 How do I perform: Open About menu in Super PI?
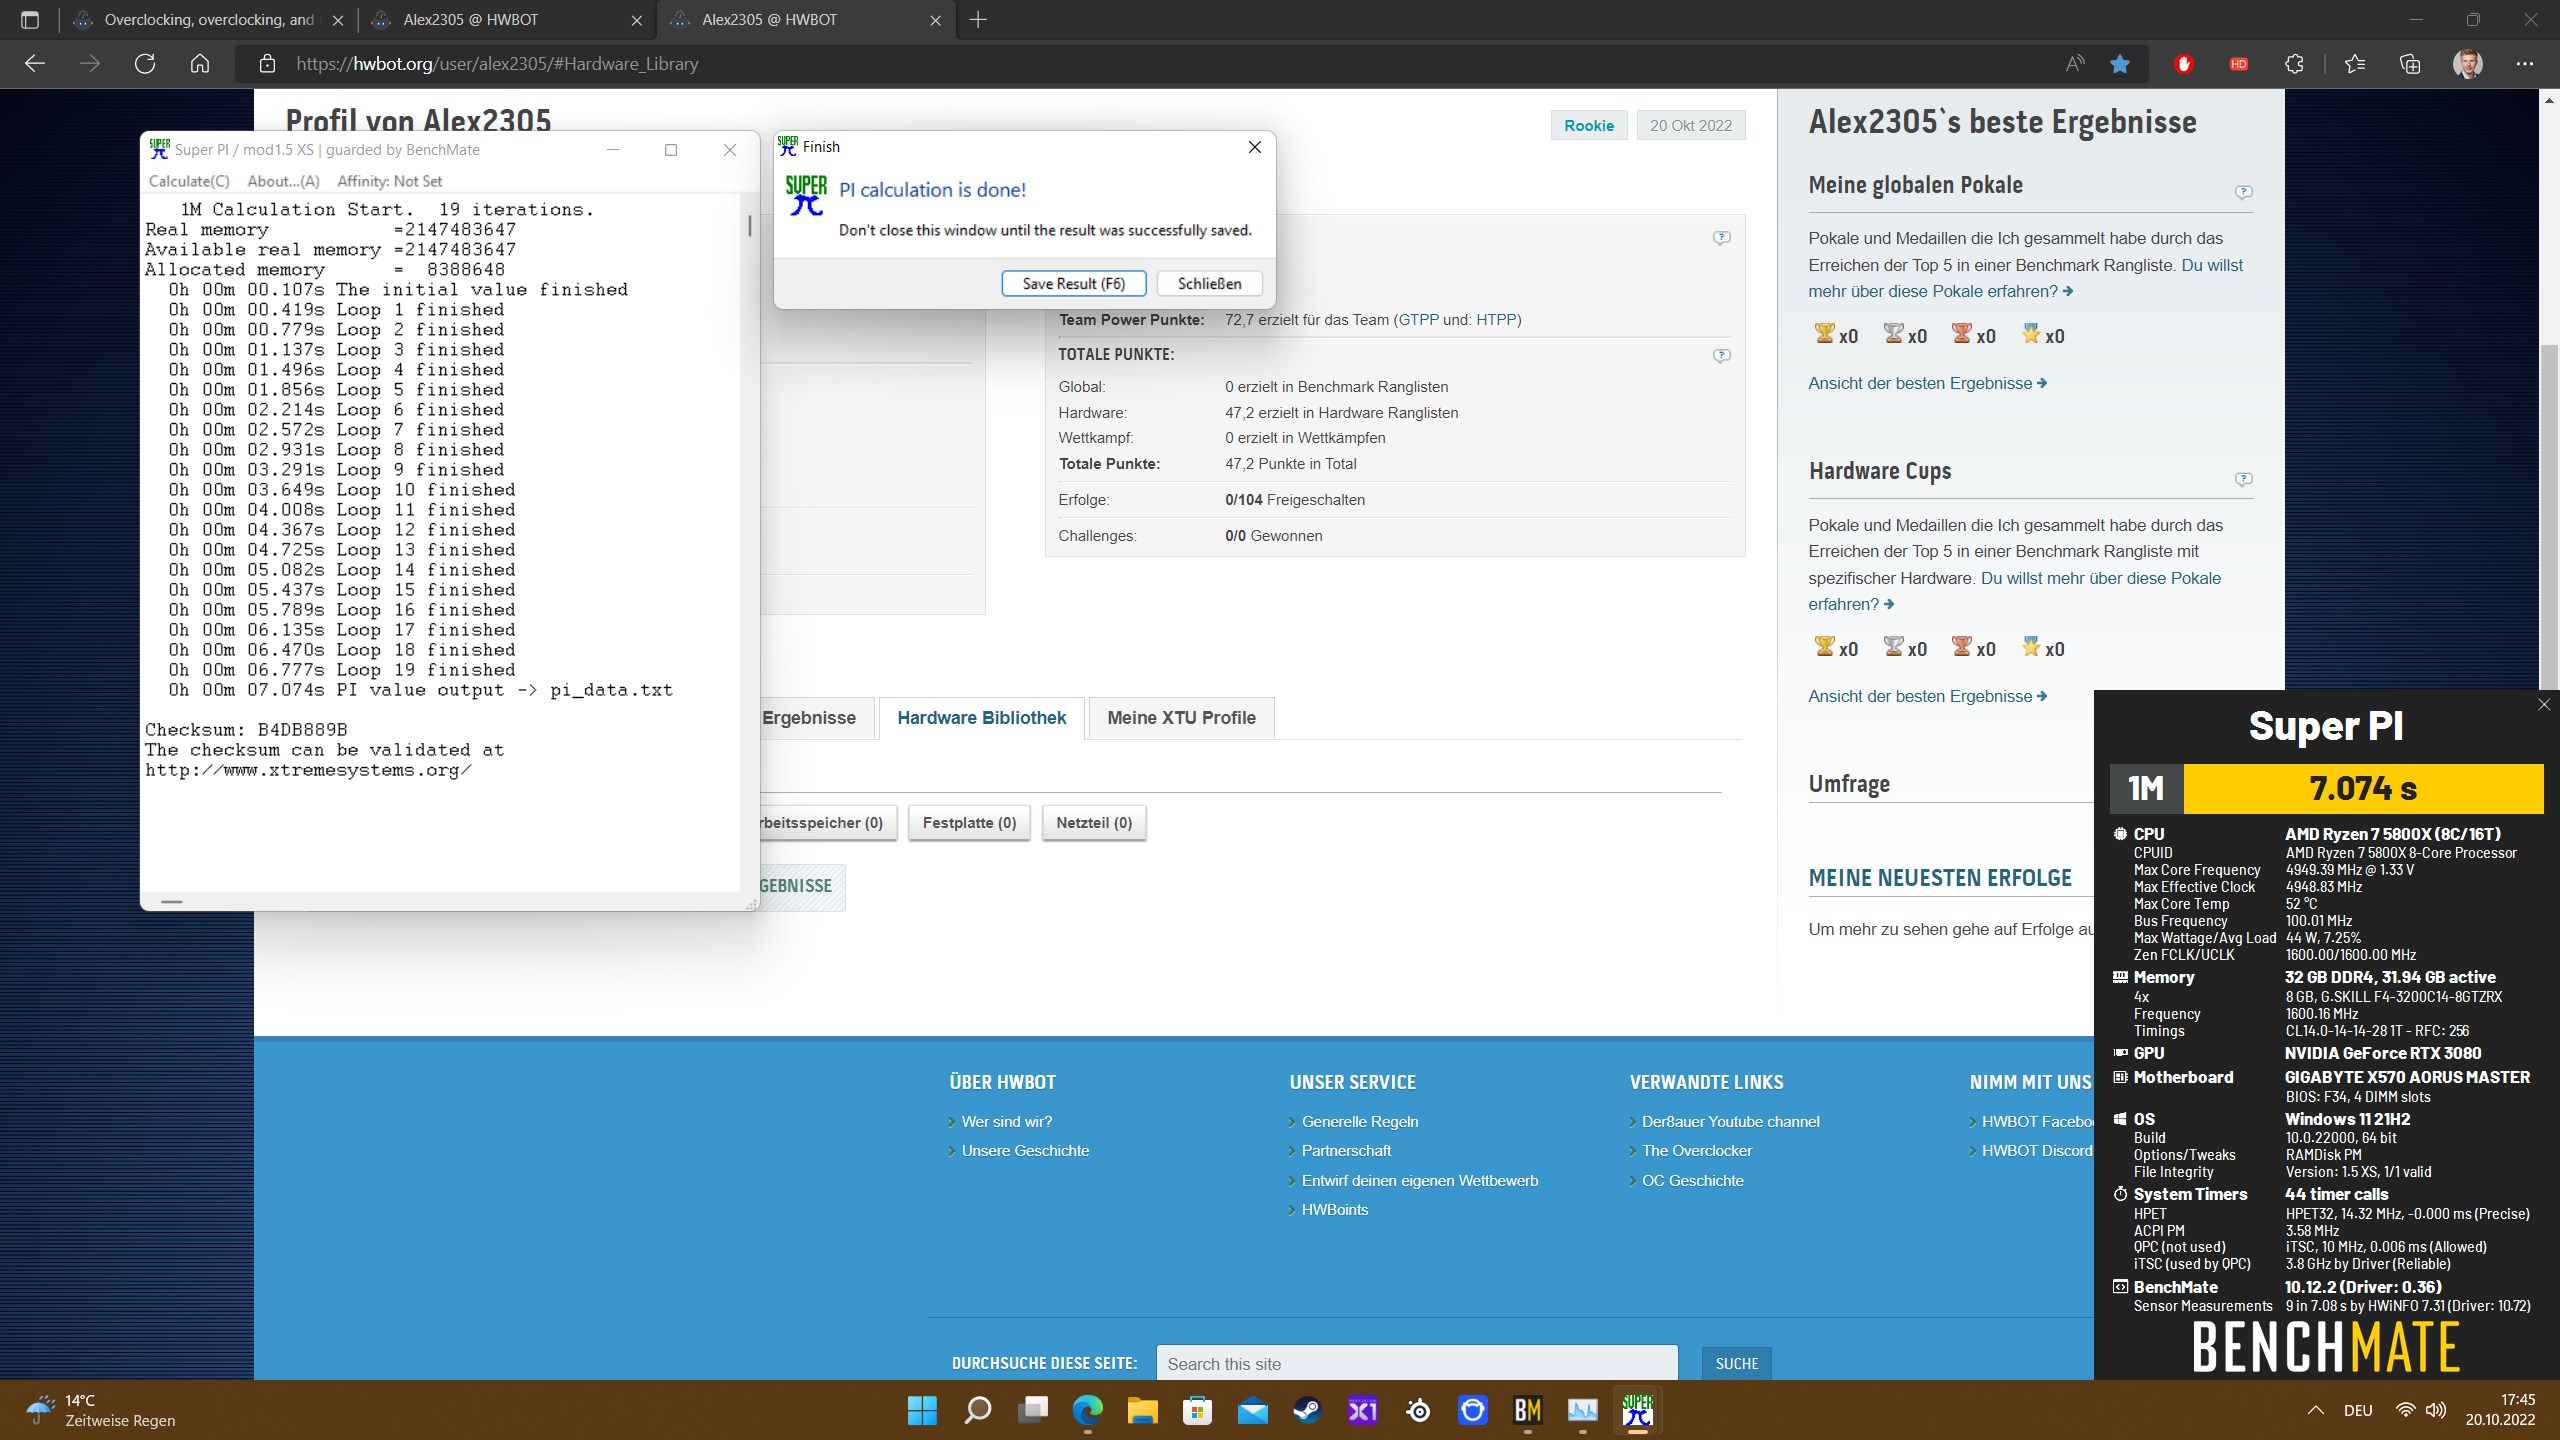(x=283, y=181)
